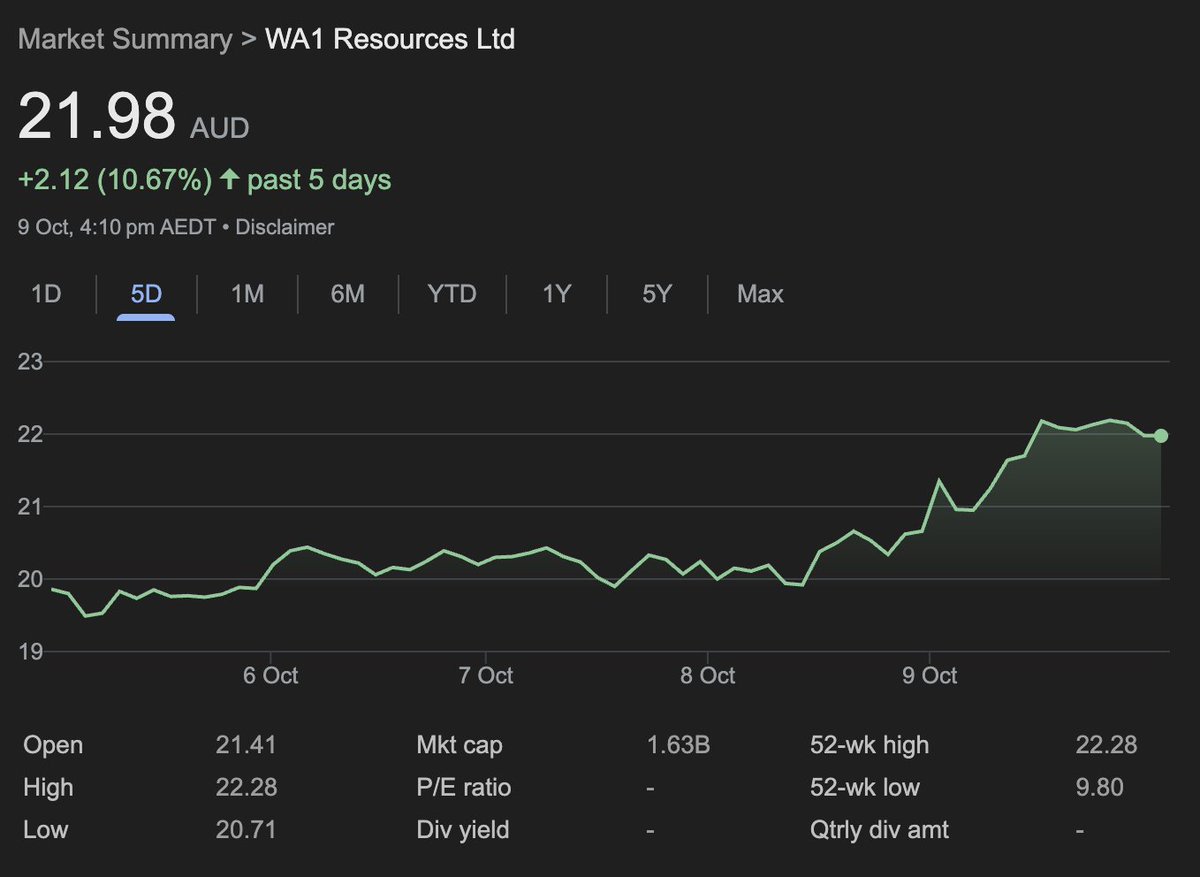Click the 9 Oct axis label
The height and width of the screenshot is (877, 1200).
tap(930, 675)
